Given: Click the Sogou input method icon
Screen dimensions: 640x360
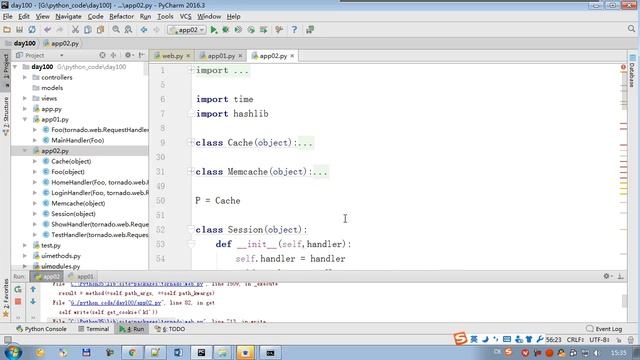Looking at the screenshot, I should pos(460,338).
